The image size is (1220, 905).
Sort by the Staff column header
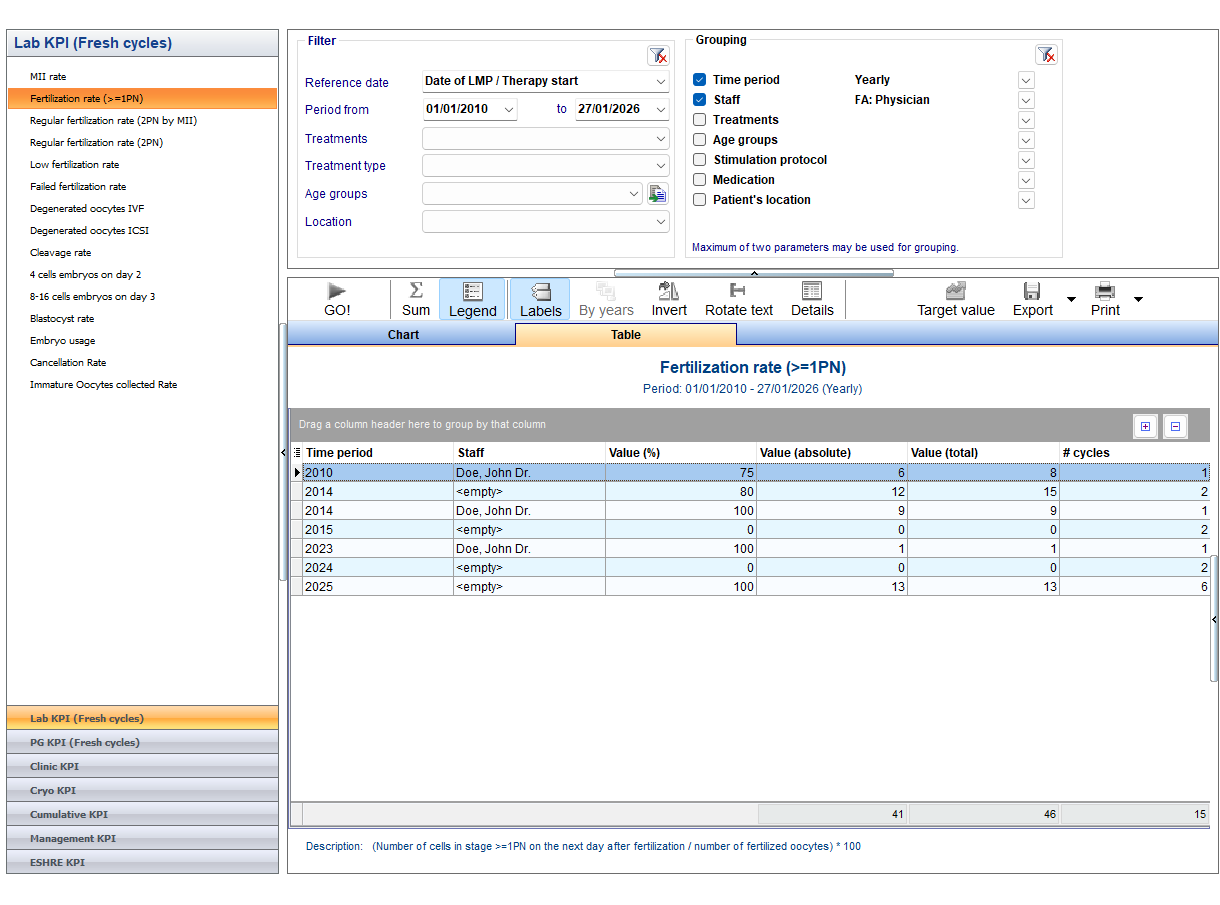[x=529, y=453]
